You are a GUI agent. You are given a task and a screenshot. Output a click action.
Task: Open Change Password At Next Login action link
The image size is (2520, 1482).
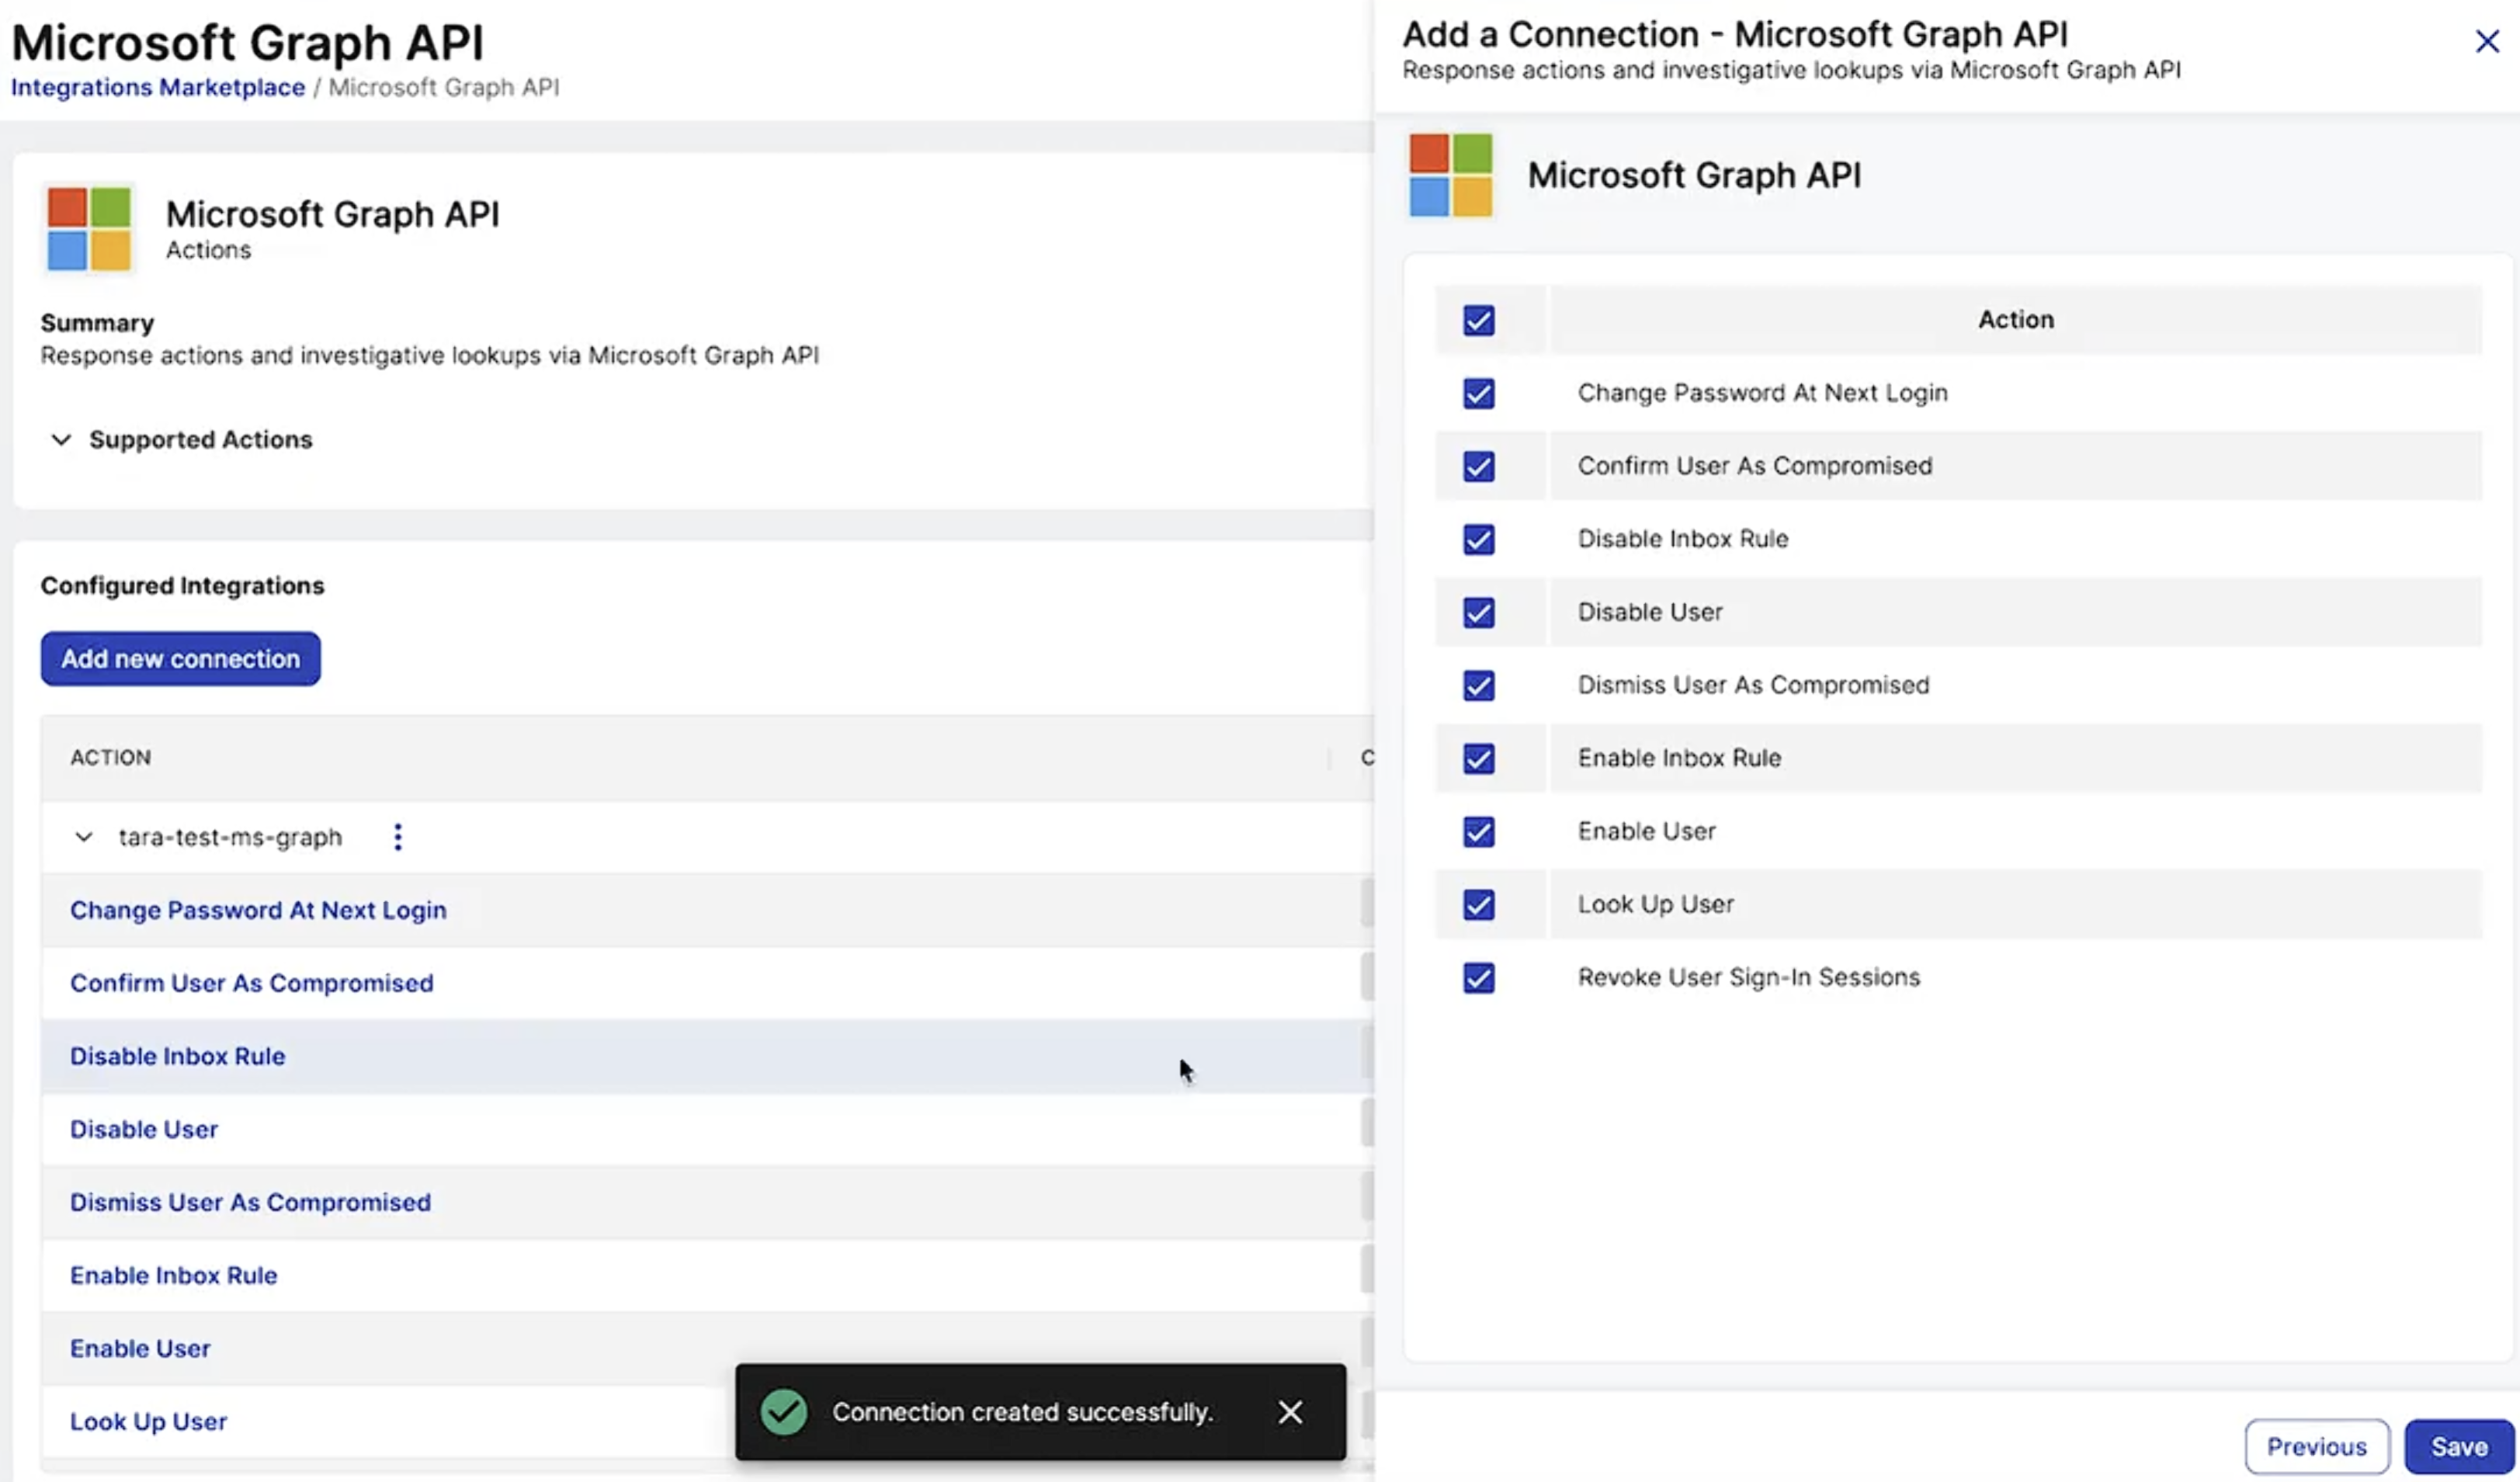coord(258,910)
